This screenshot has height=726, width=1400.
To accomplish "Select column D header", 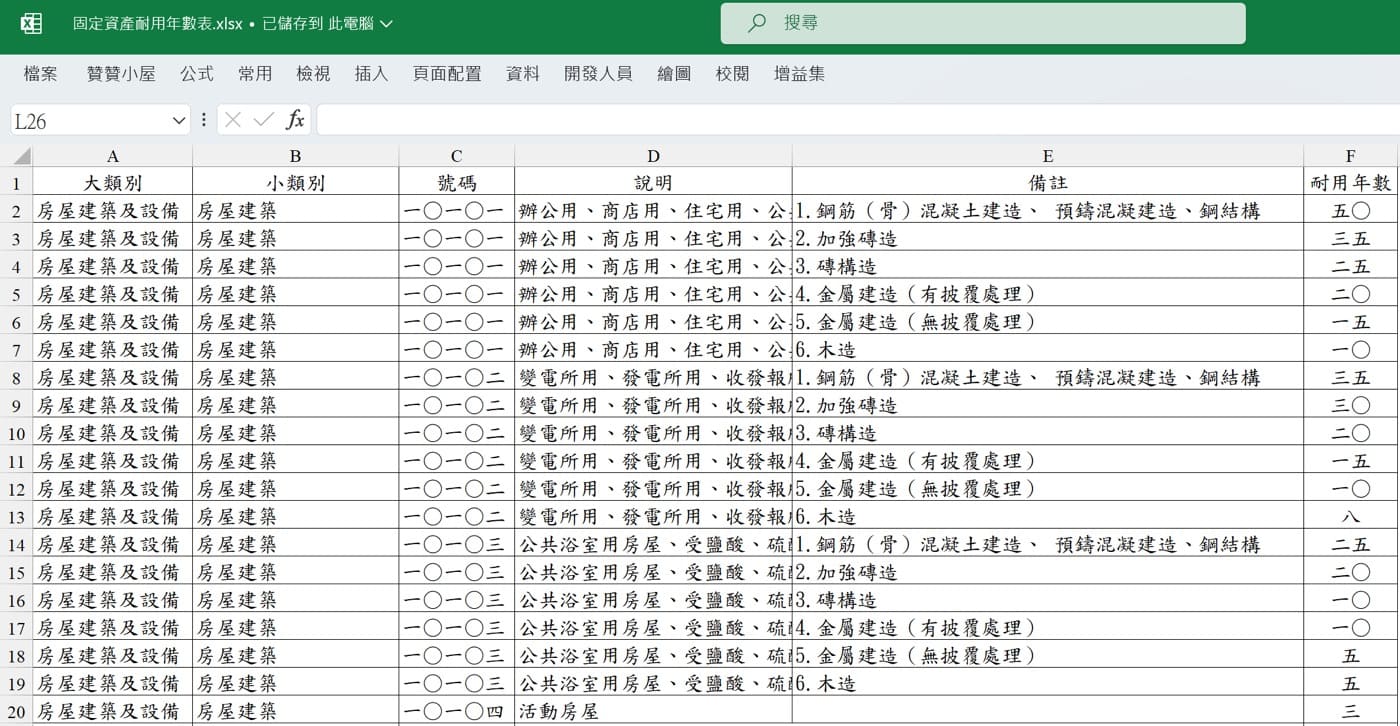I will (654, 156).
